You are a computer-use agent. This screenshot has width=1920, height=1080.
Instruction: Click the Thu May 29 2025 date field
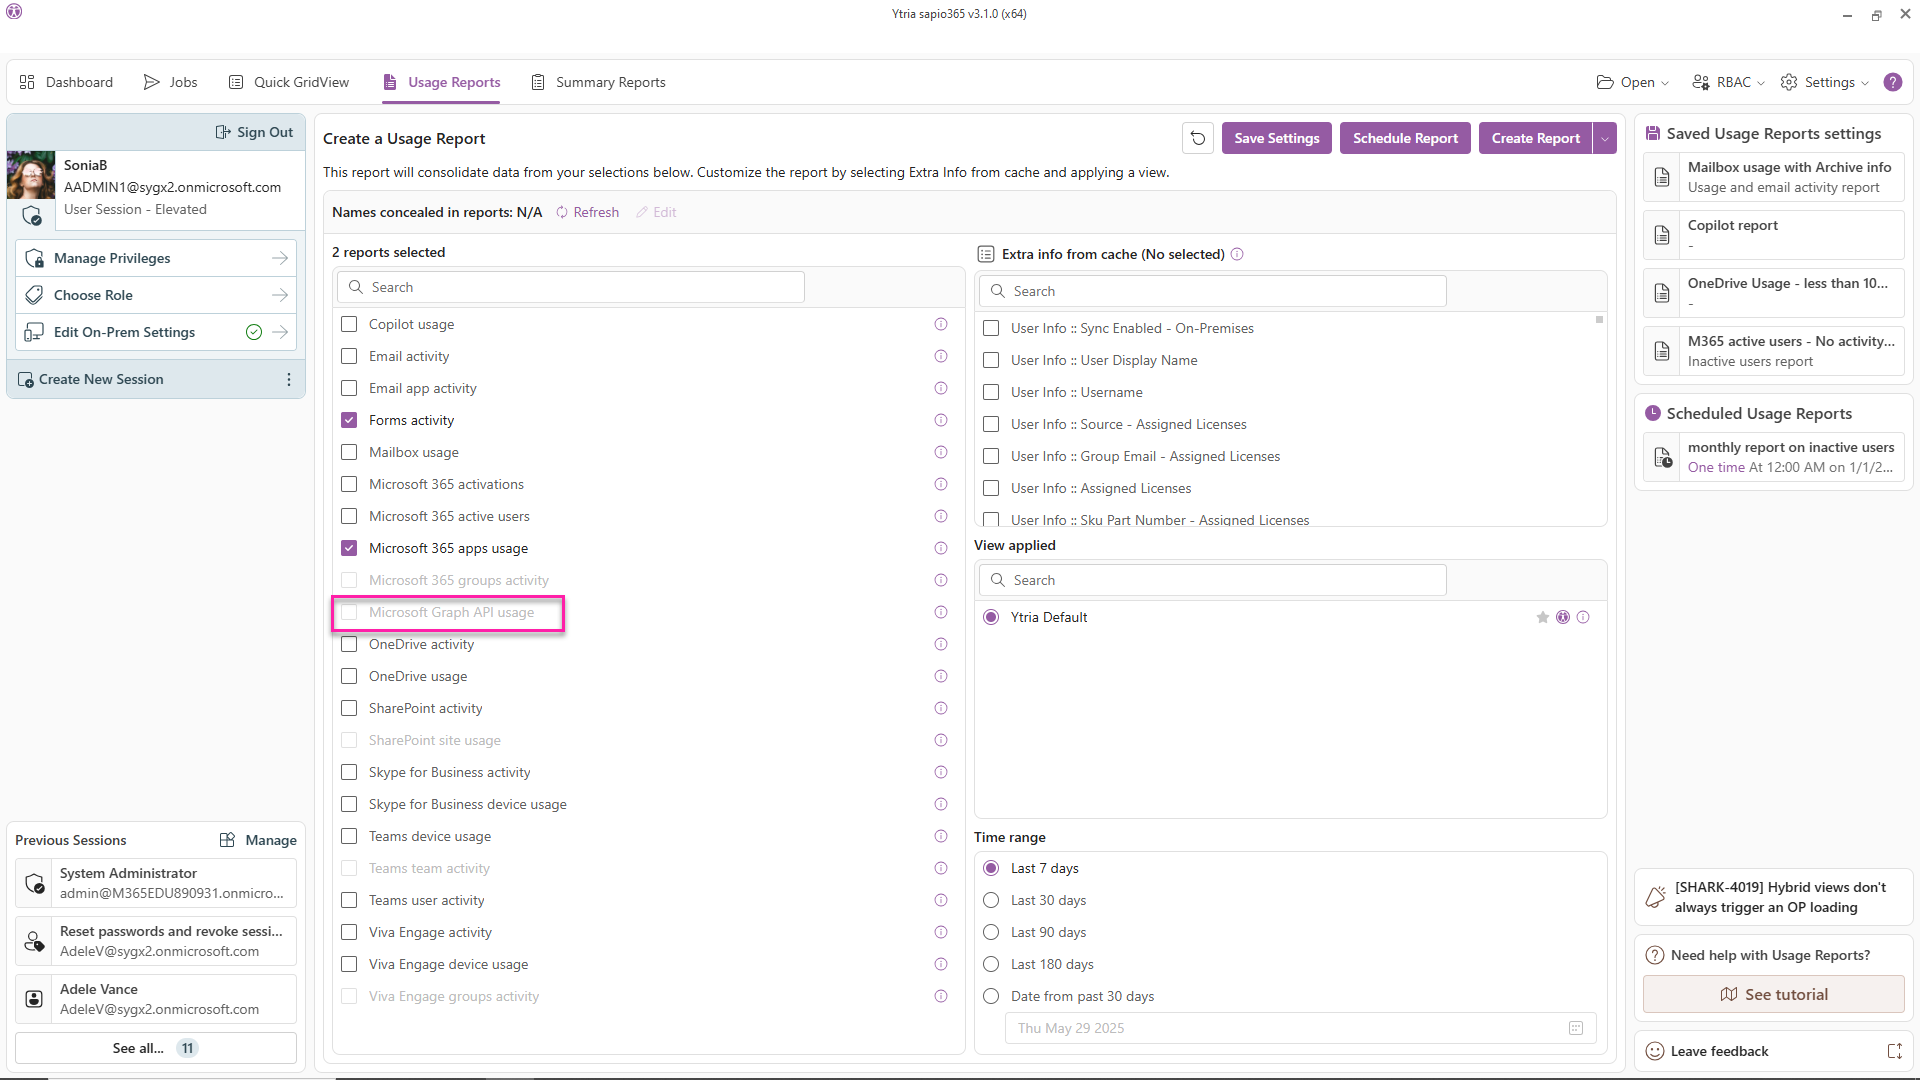pyautogui.click(x=1300, y=1028)
